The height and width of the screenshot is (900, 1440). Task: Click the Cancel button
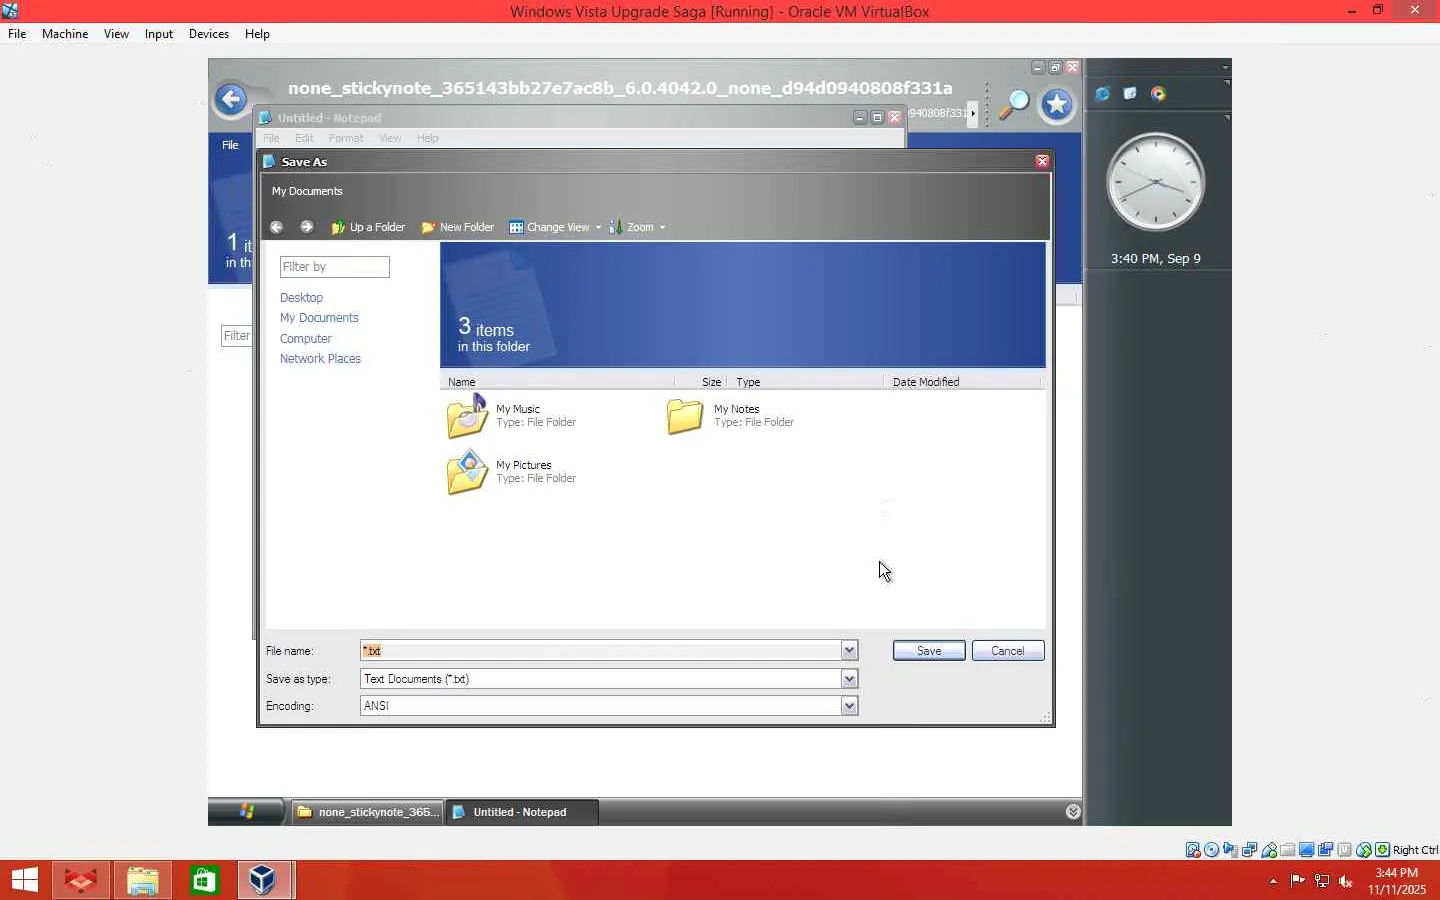pyautogui.click(x=1008, y=651)
